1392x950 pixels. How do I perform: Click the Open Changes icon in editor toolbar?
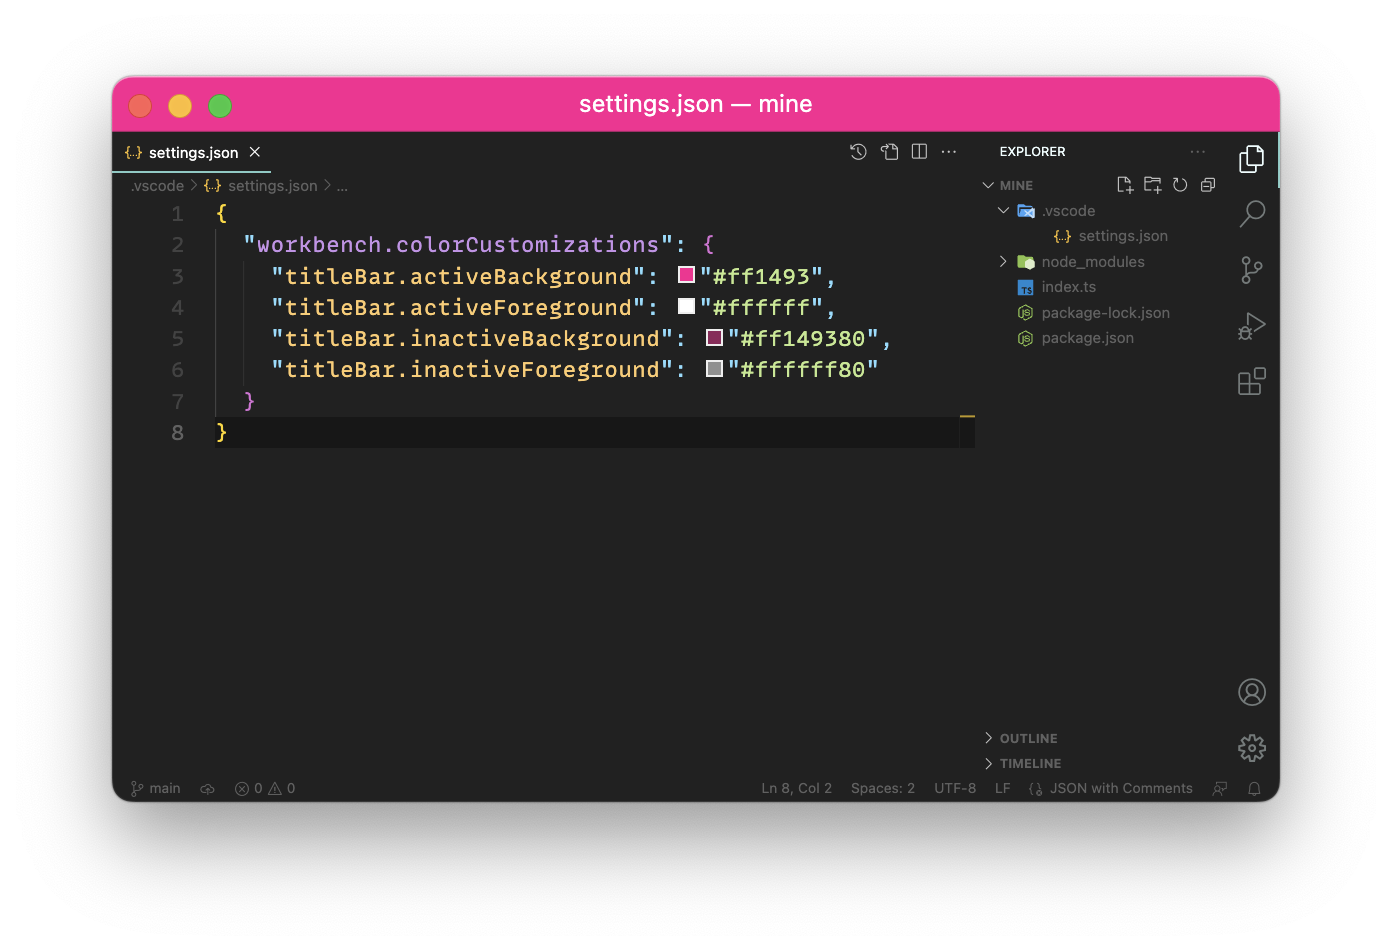coord(889,152)
